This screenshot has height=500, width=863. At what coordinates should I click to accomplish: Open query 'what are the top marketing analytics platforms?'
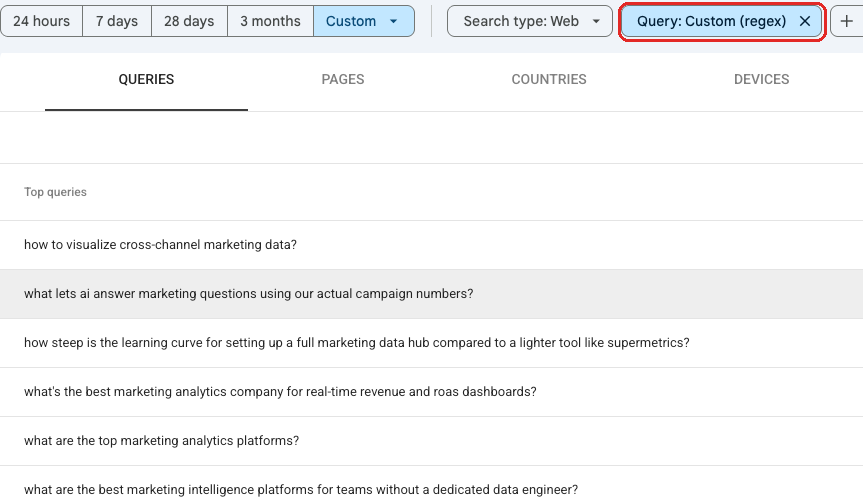point(432,441)
